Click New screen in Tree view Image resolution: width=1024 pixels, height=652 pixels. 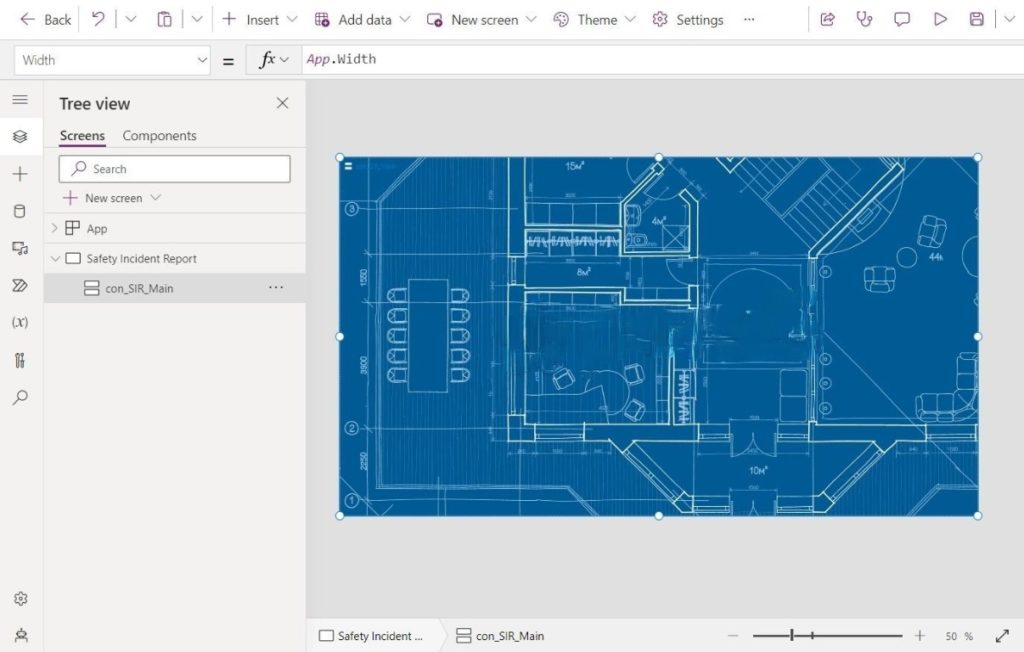click(x=112, y=198)
